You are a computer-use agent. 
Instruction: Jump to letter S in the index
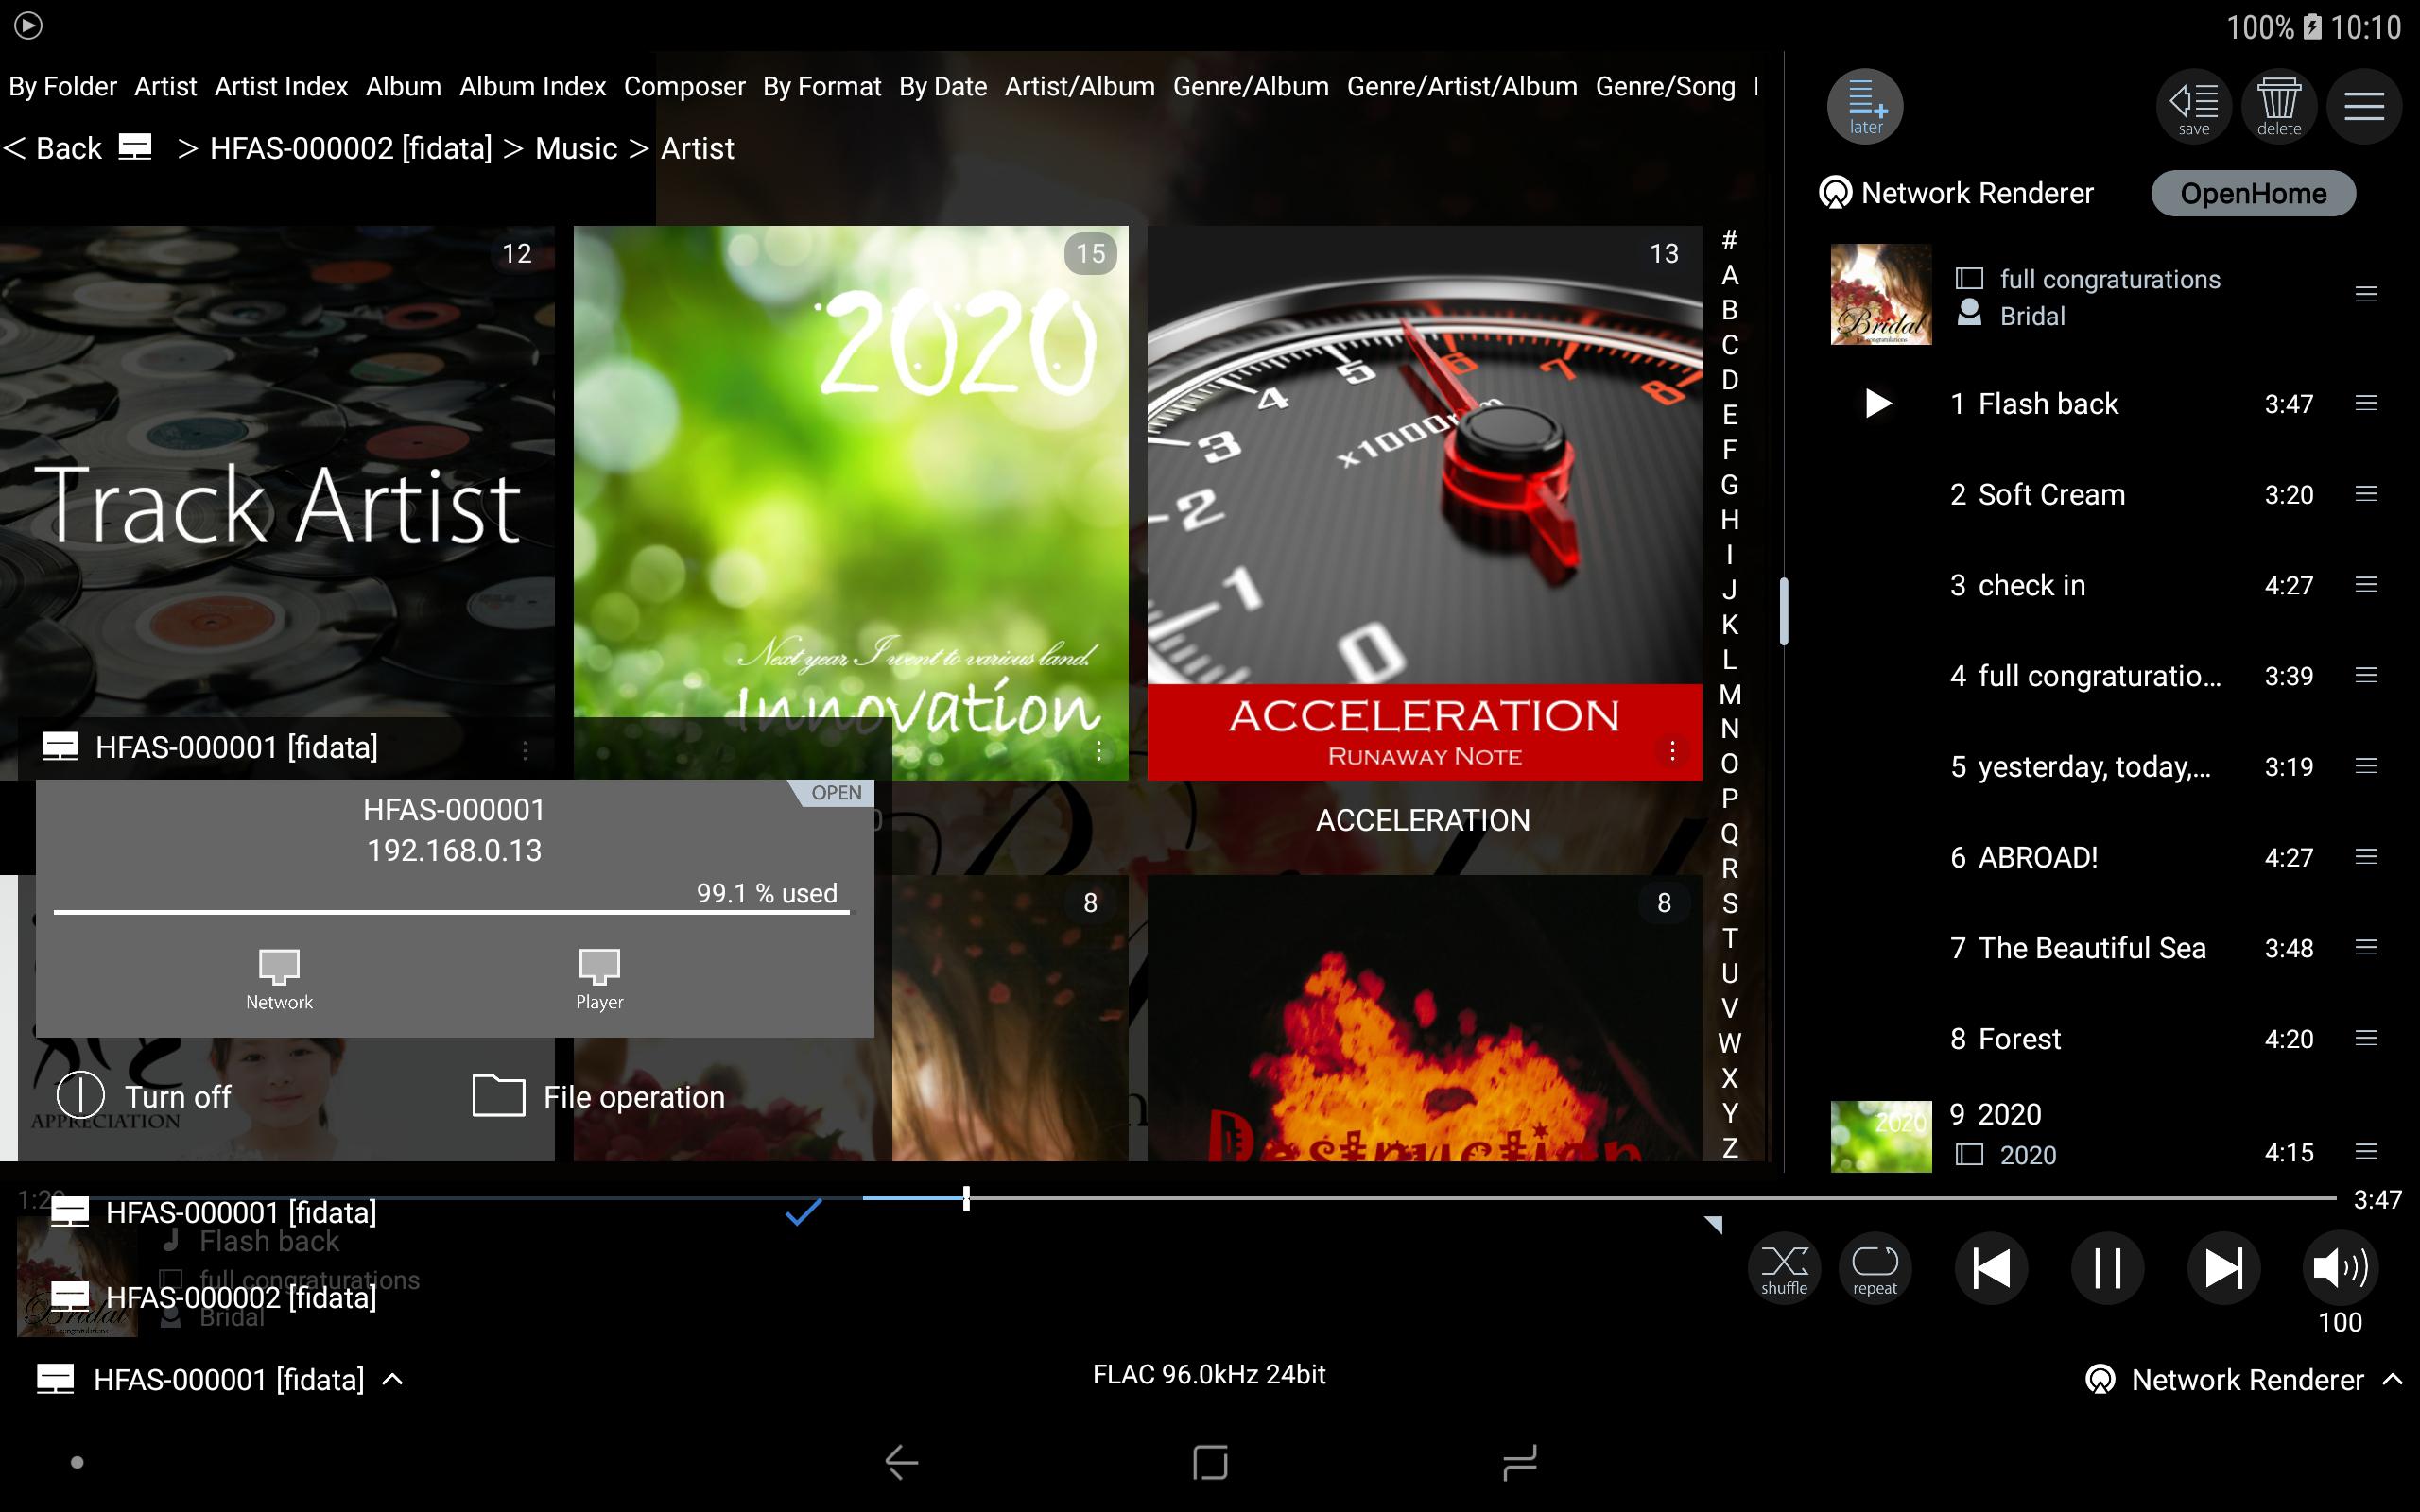(1729, 903)
